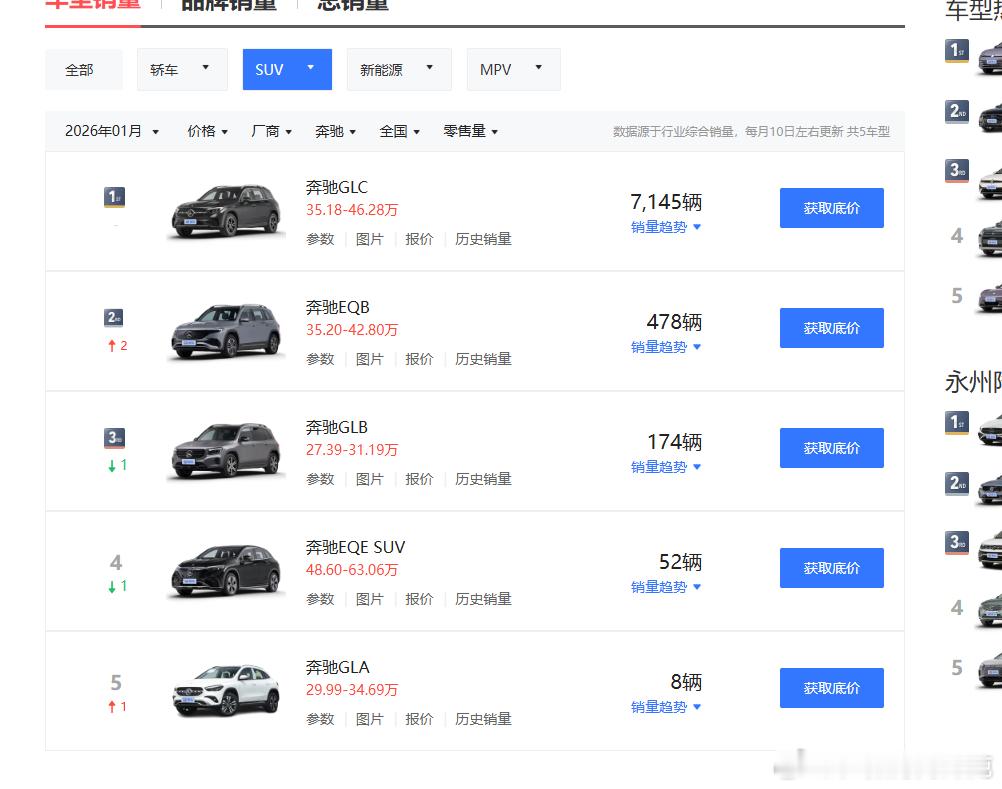This screenshot has height=789, width=1002.
Task: Click rank 1 badge for 奔驰GLC
Action: point(114,197)
